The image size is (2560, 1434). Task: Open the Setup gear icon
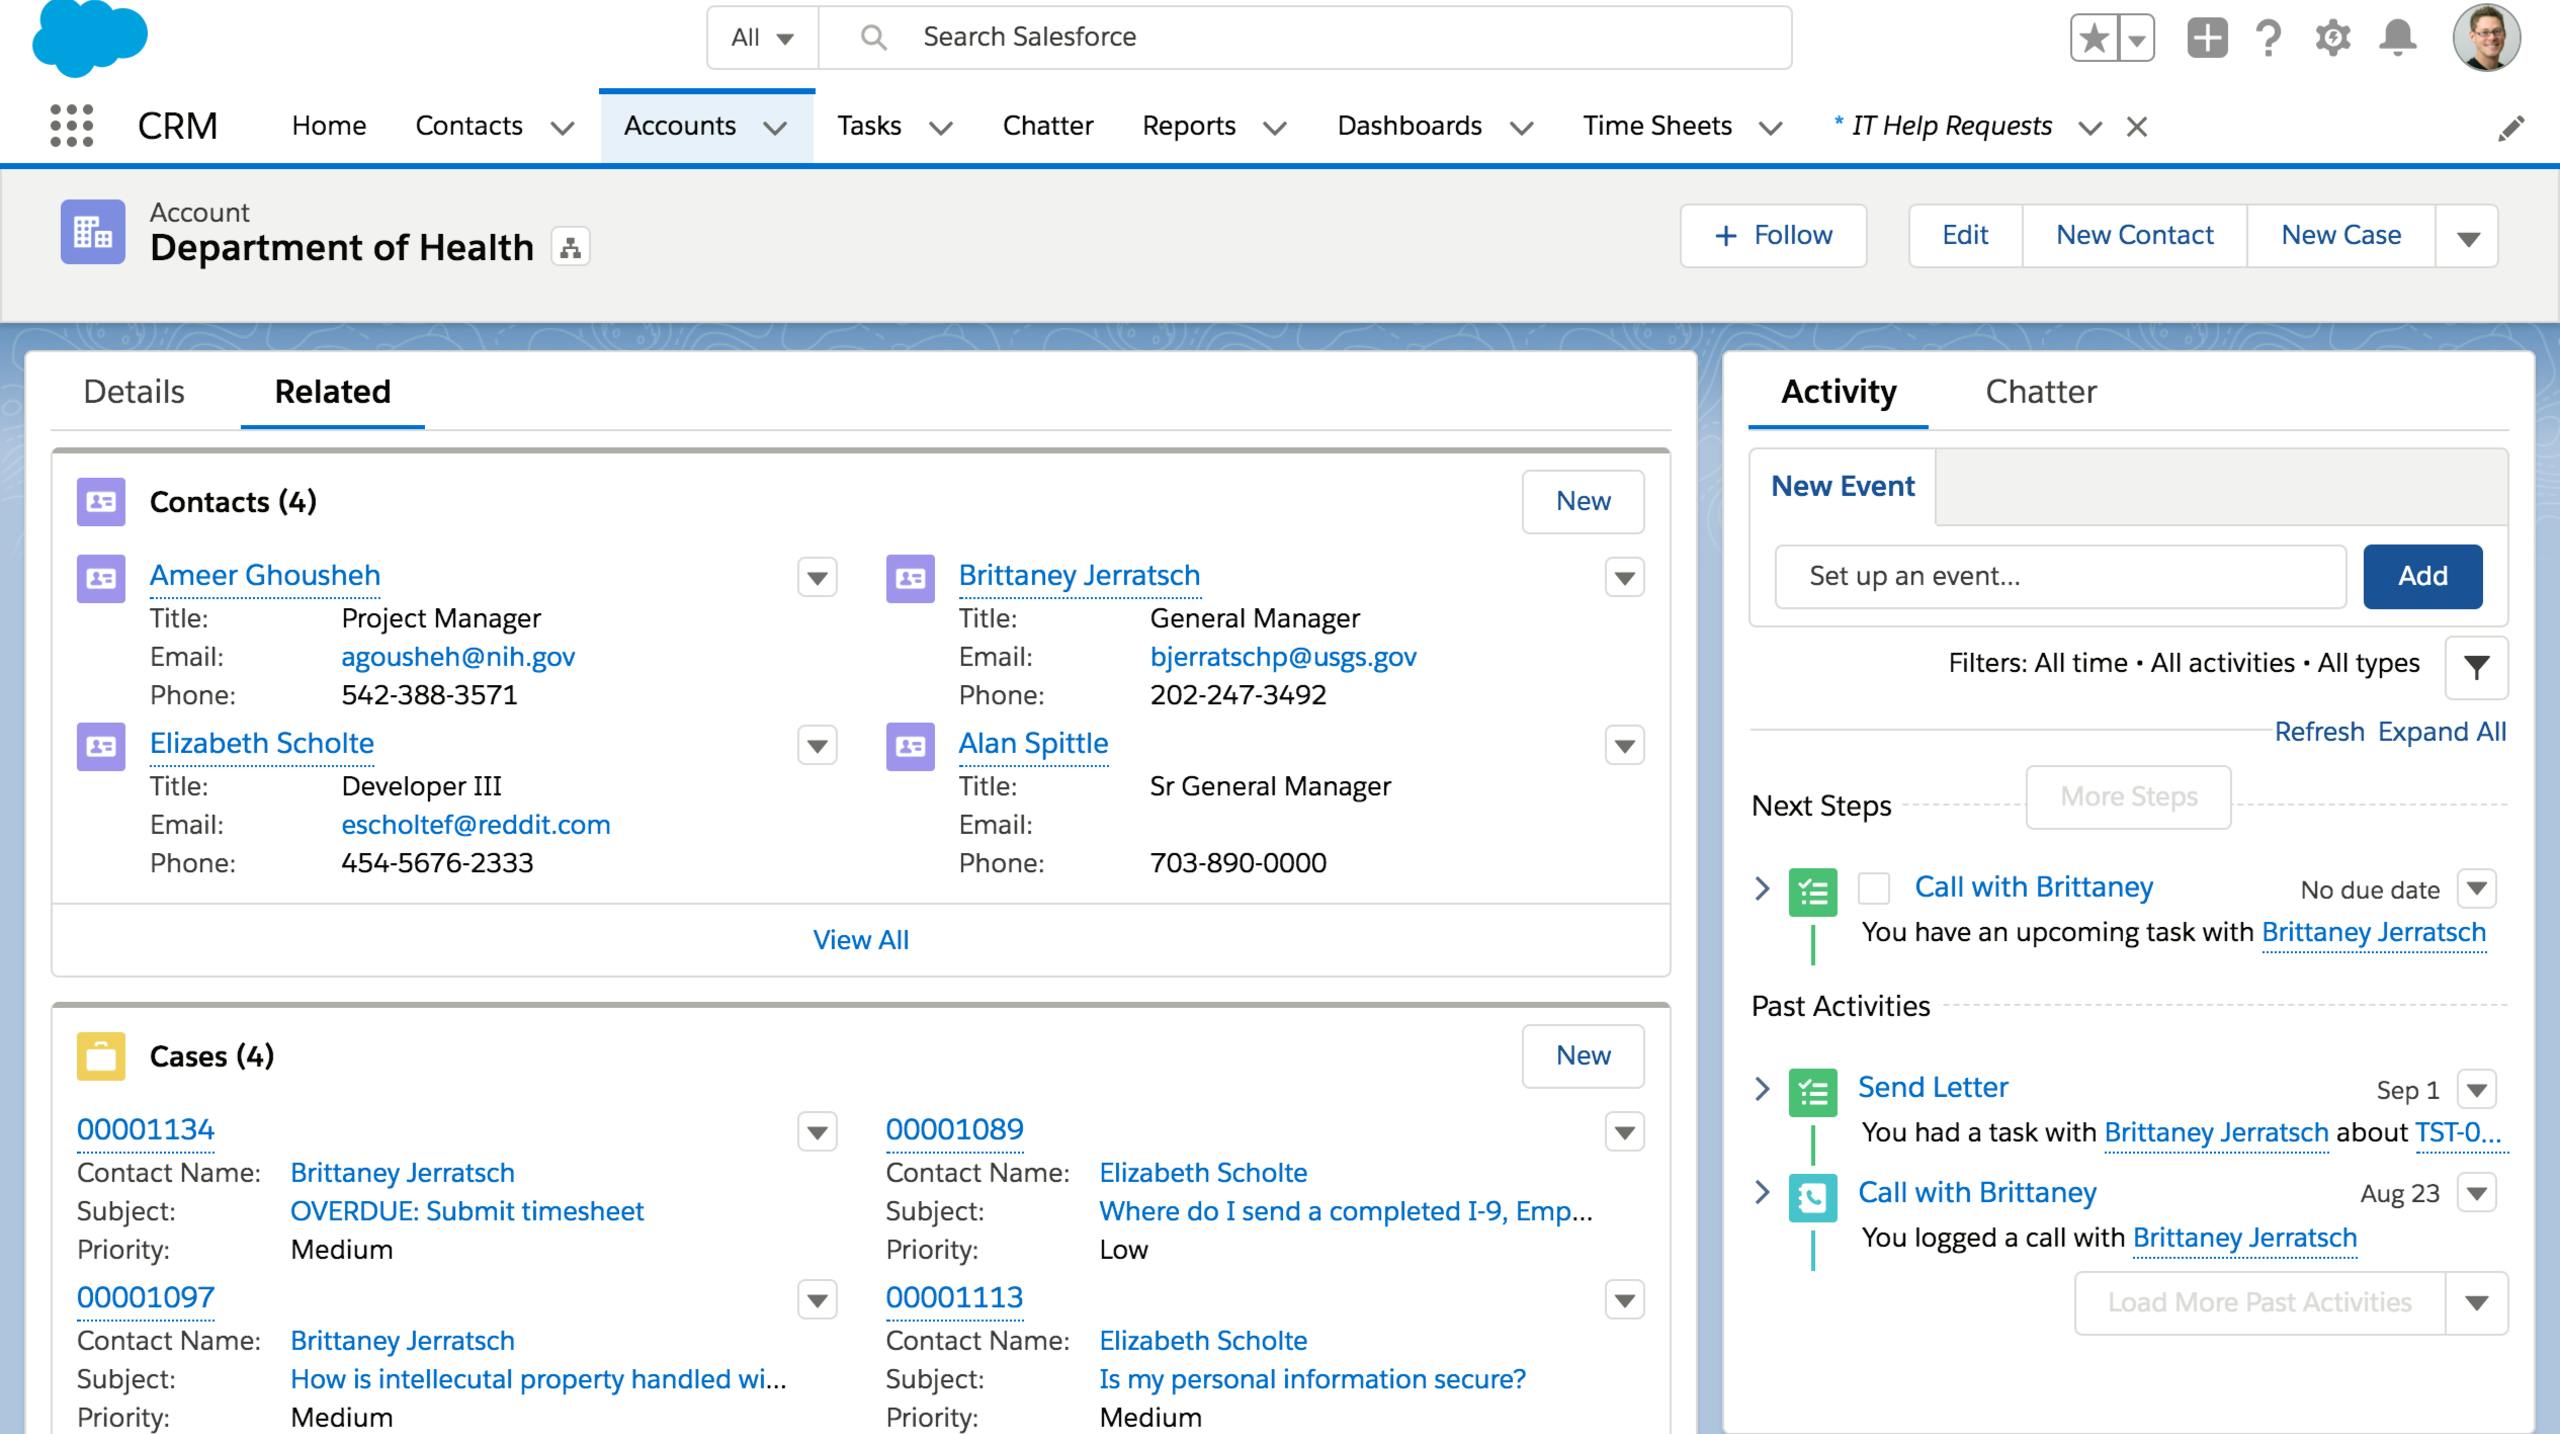tap(2332, 39)
